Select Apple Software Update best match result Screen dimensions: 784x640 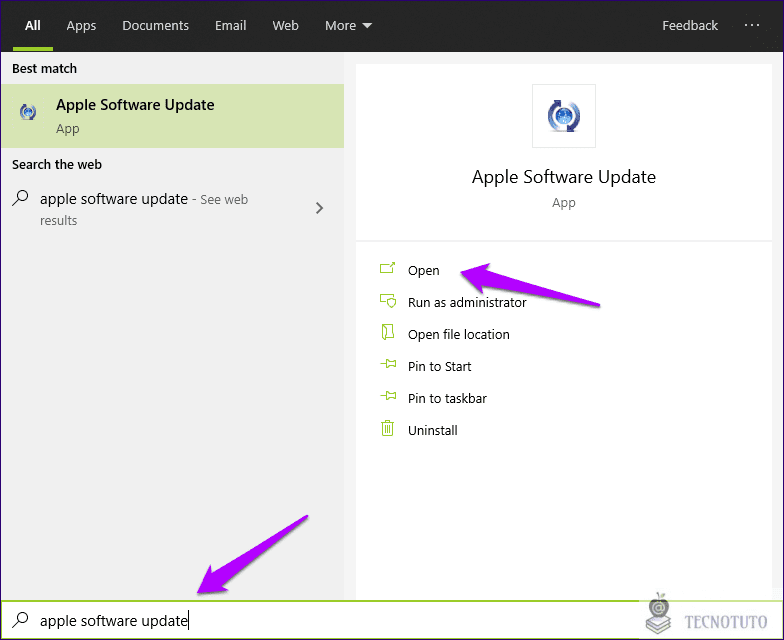tap(172, 116)
